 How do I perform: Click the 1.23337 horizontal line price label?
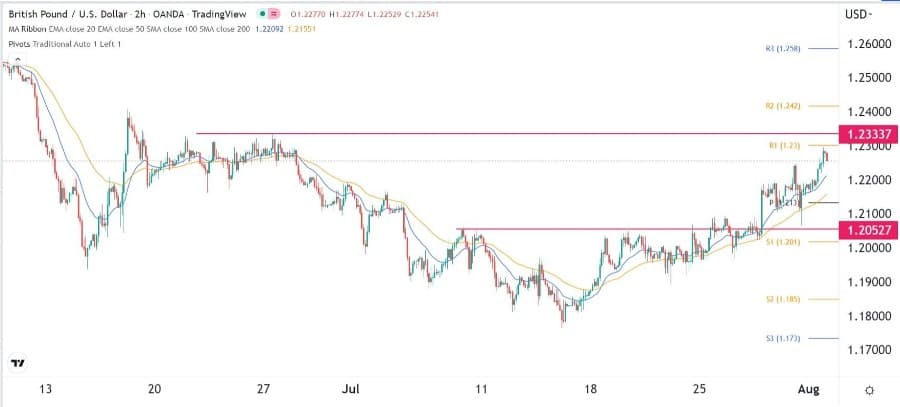(868, 134)
